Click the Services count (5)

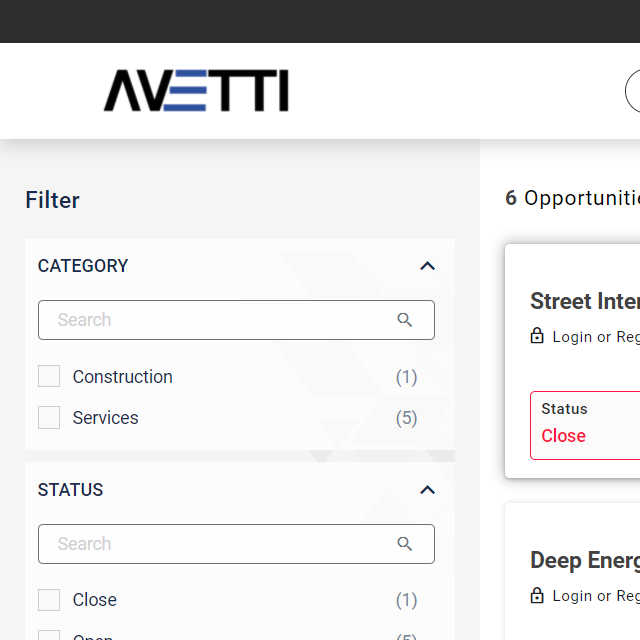pos(406,418)
